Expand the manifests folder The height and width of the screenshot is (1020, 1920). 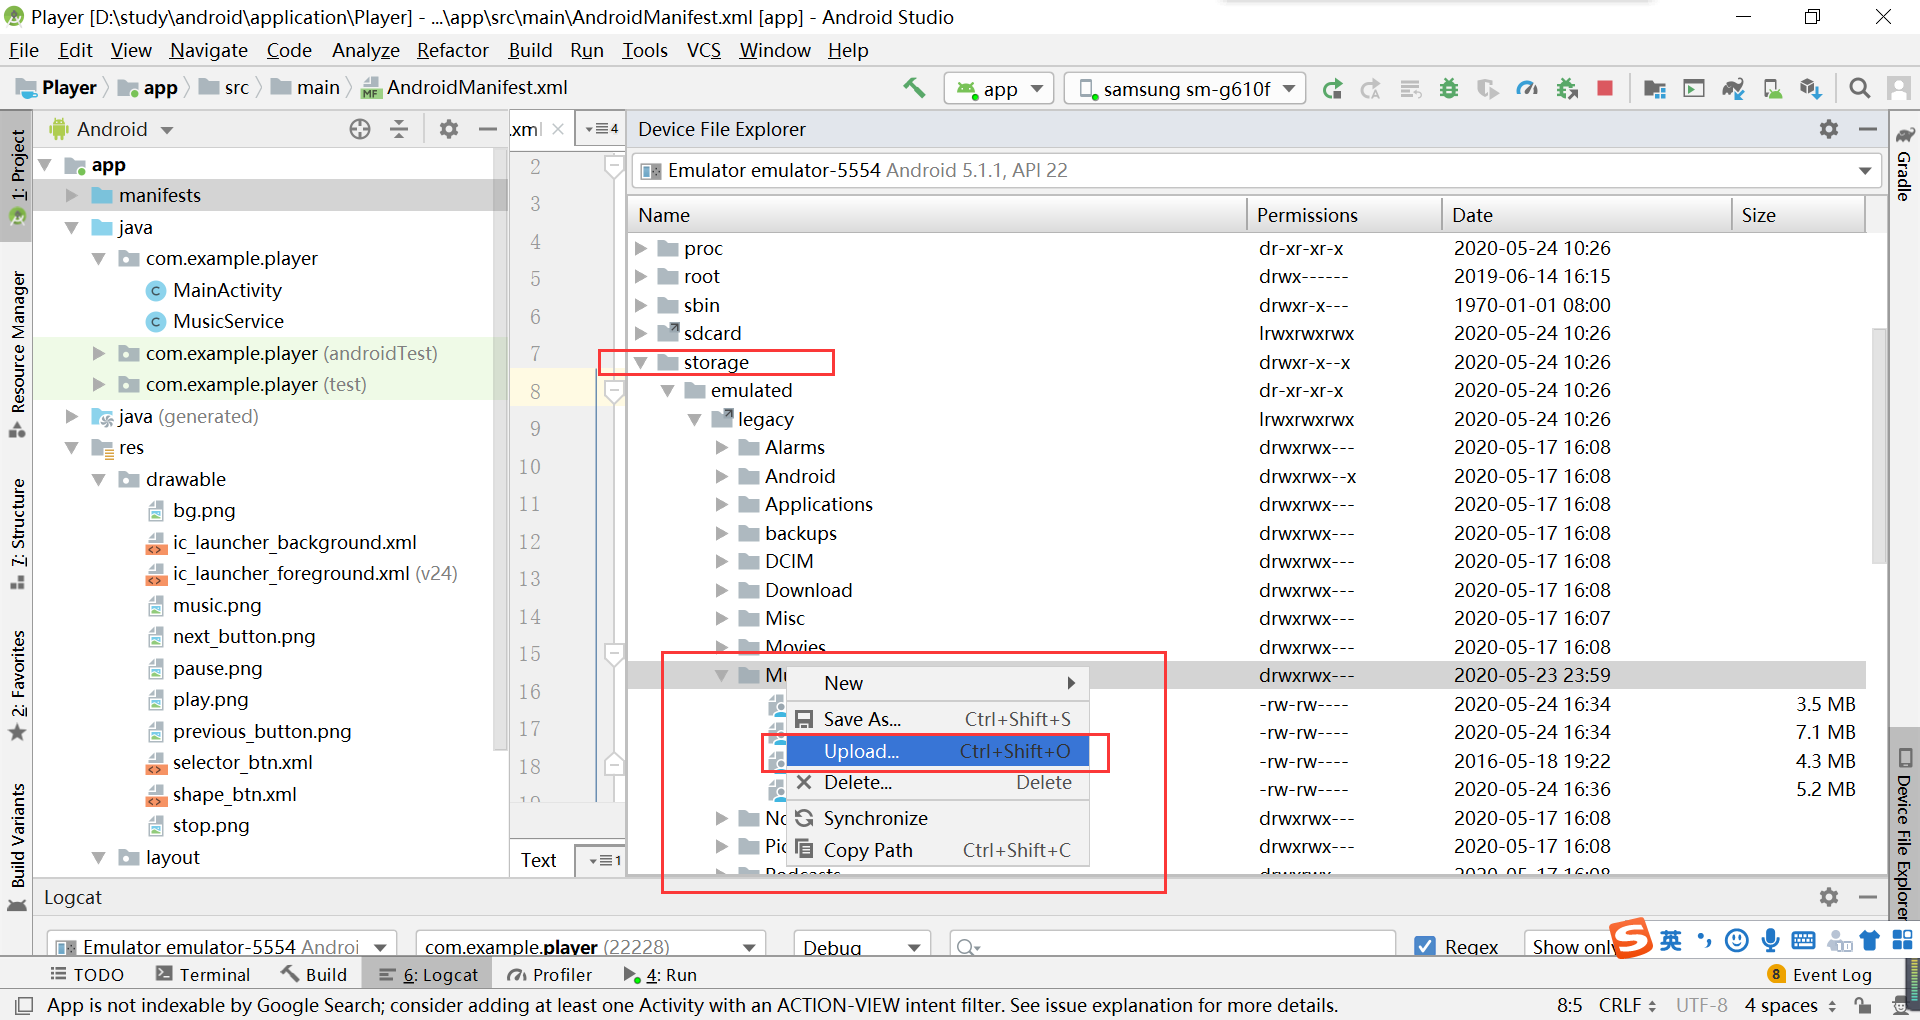[x=72, y=195]
